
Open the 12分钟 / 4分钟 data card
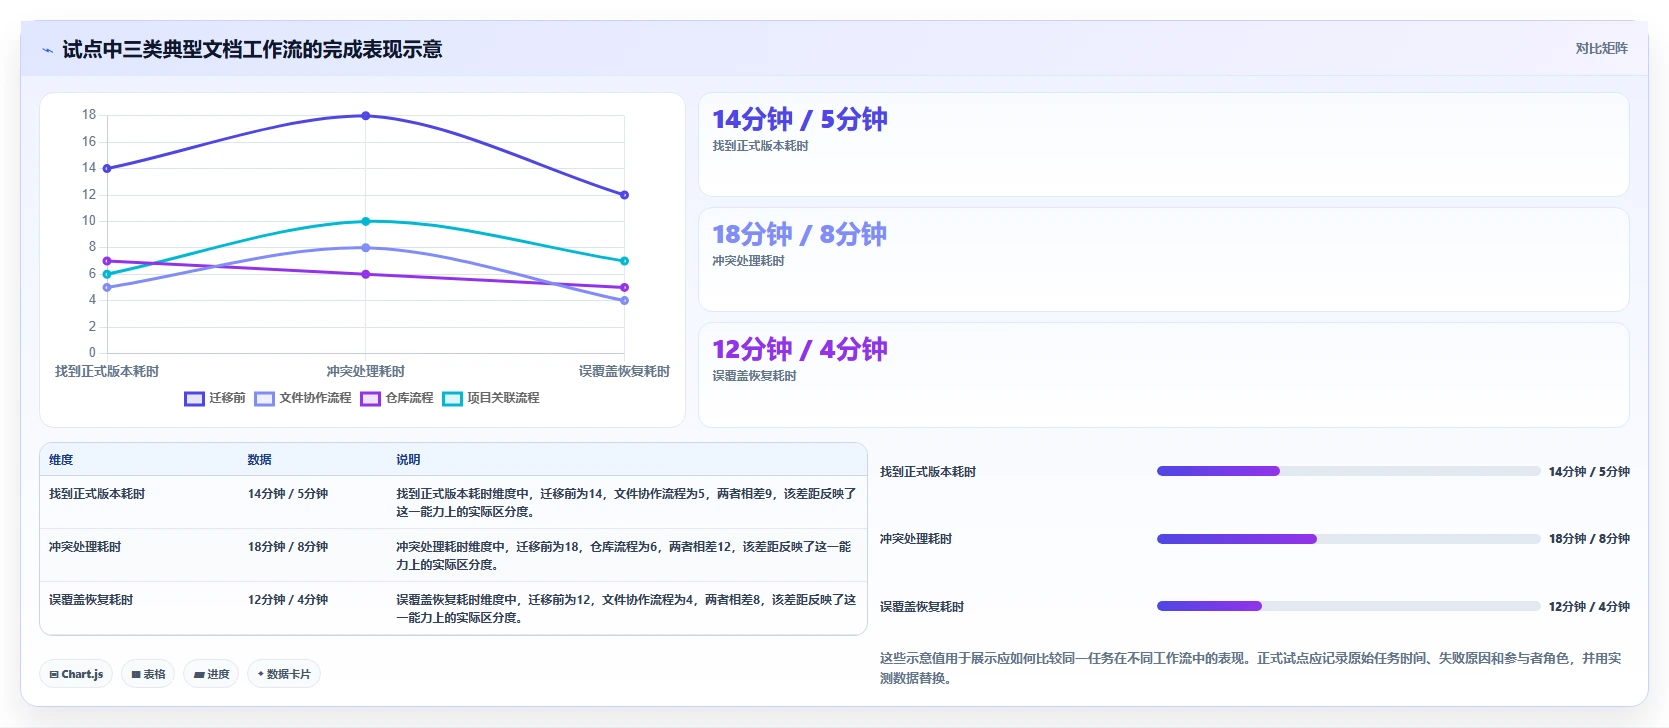tap(1164, 375)
